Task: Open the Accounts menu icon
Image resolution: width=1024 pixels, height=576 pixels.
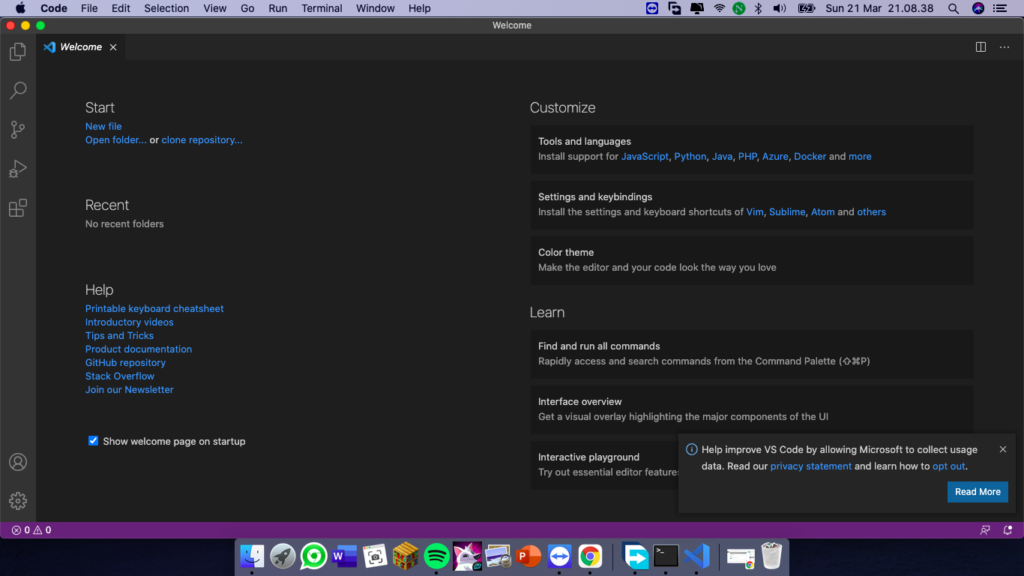Action: click(18, 462)
